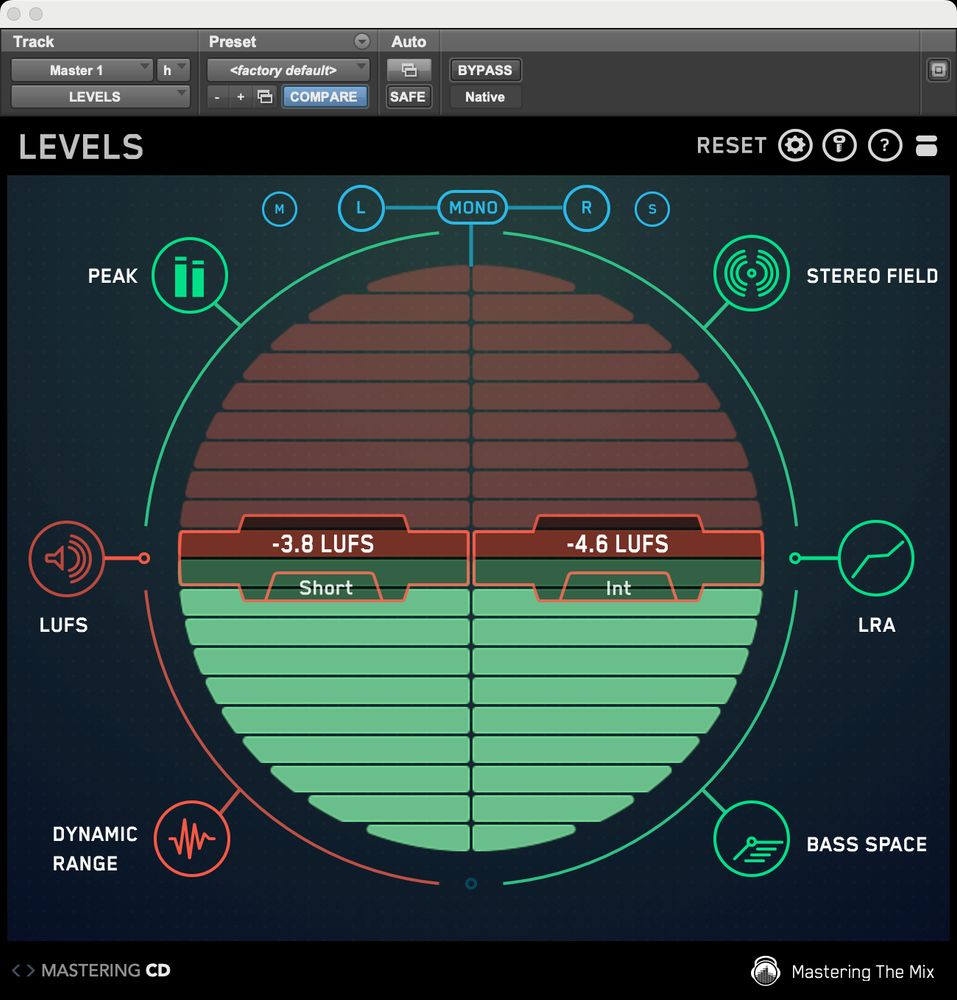
Task: Go to previous preset with left arrow
Action: pos(16,971)
